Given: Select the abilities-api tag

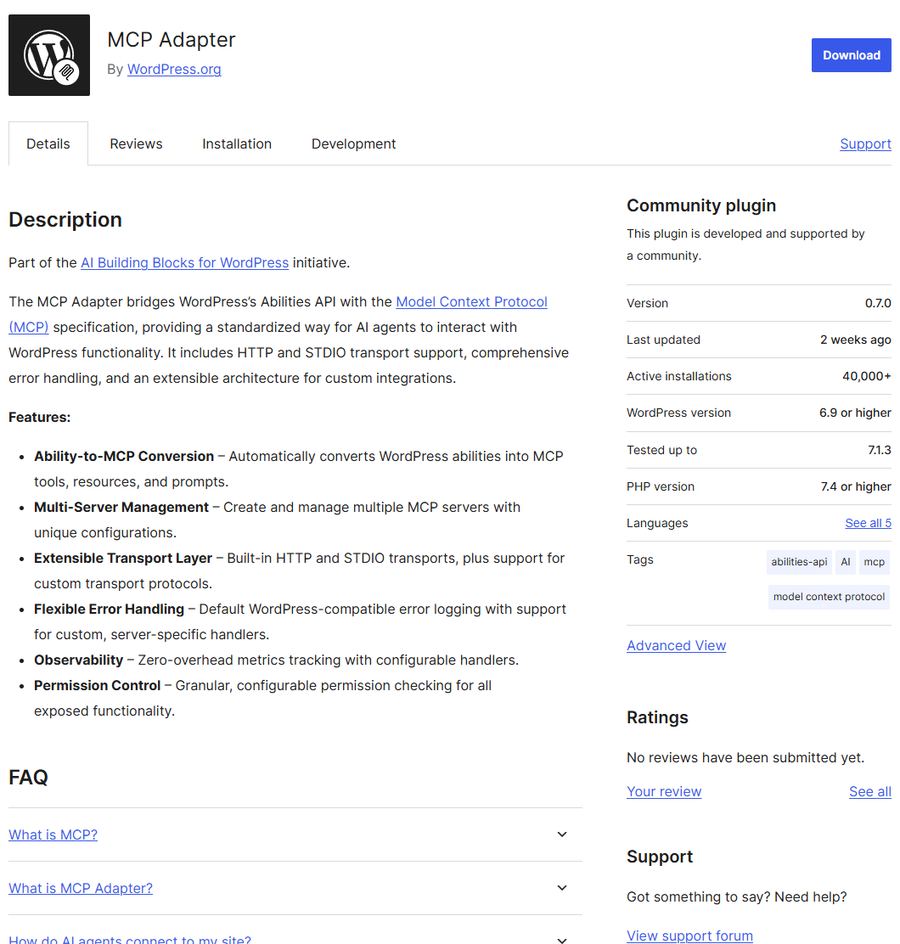Looking at the screenshot, I should pyautogui.click(x=799, y=562).
